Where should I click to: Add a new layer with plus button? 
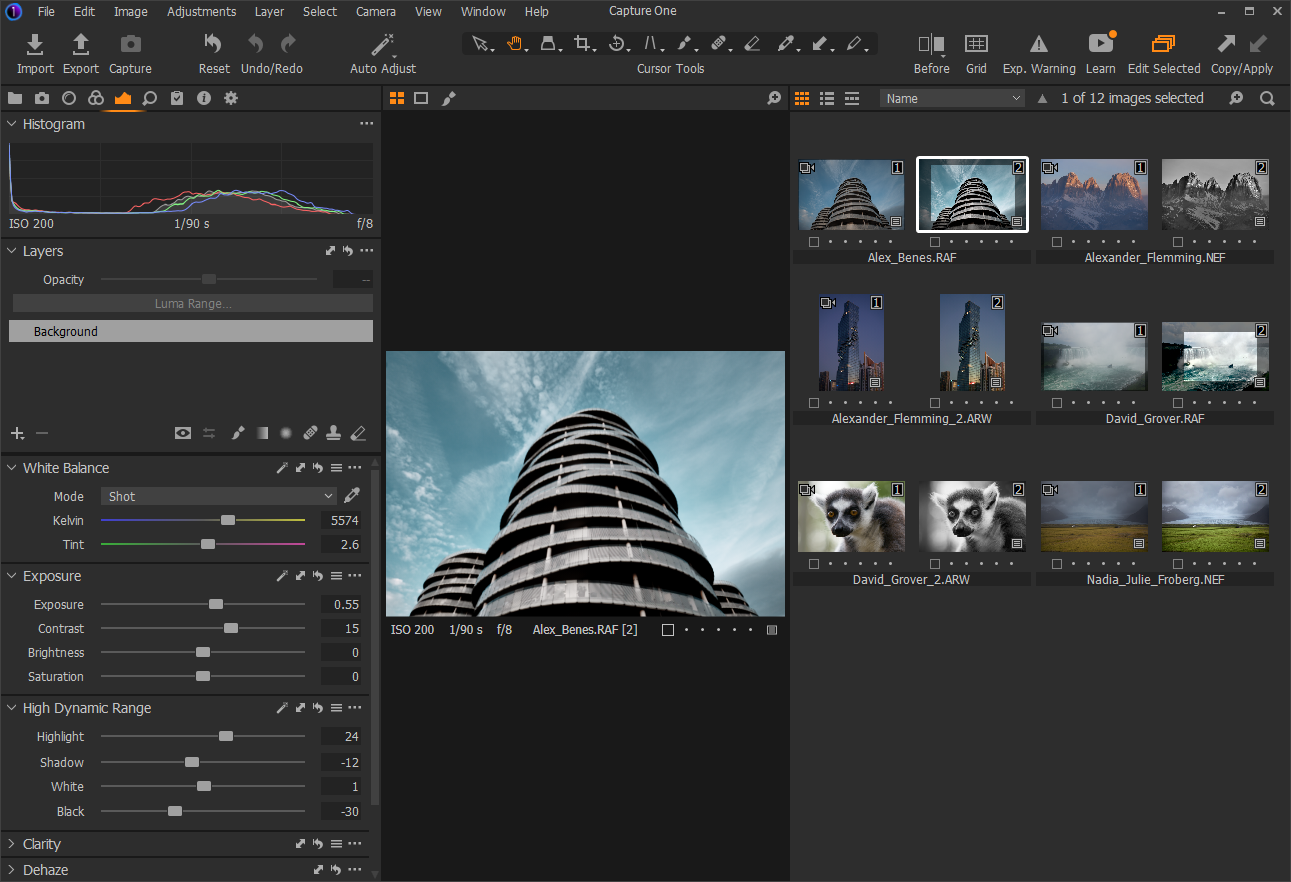point(17,433)
